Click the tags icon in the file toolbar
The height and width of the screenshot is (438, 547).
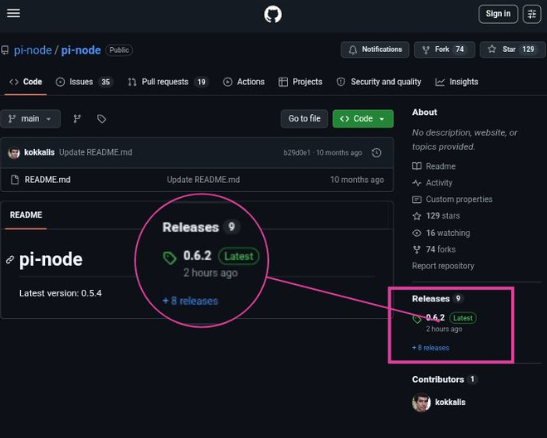(102, 119)
